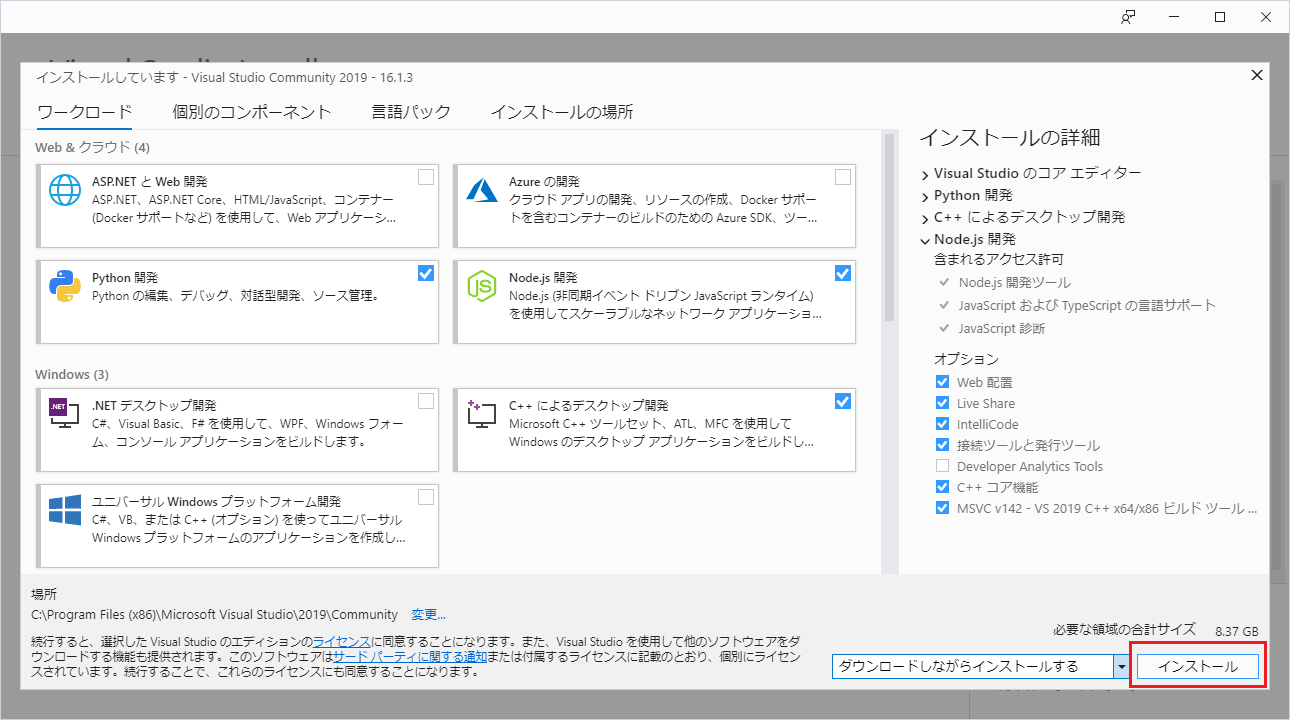This screenshot has width=1290, height=720.
Task: Click the feedback icon in the title bar
Action: (1129, 17)
